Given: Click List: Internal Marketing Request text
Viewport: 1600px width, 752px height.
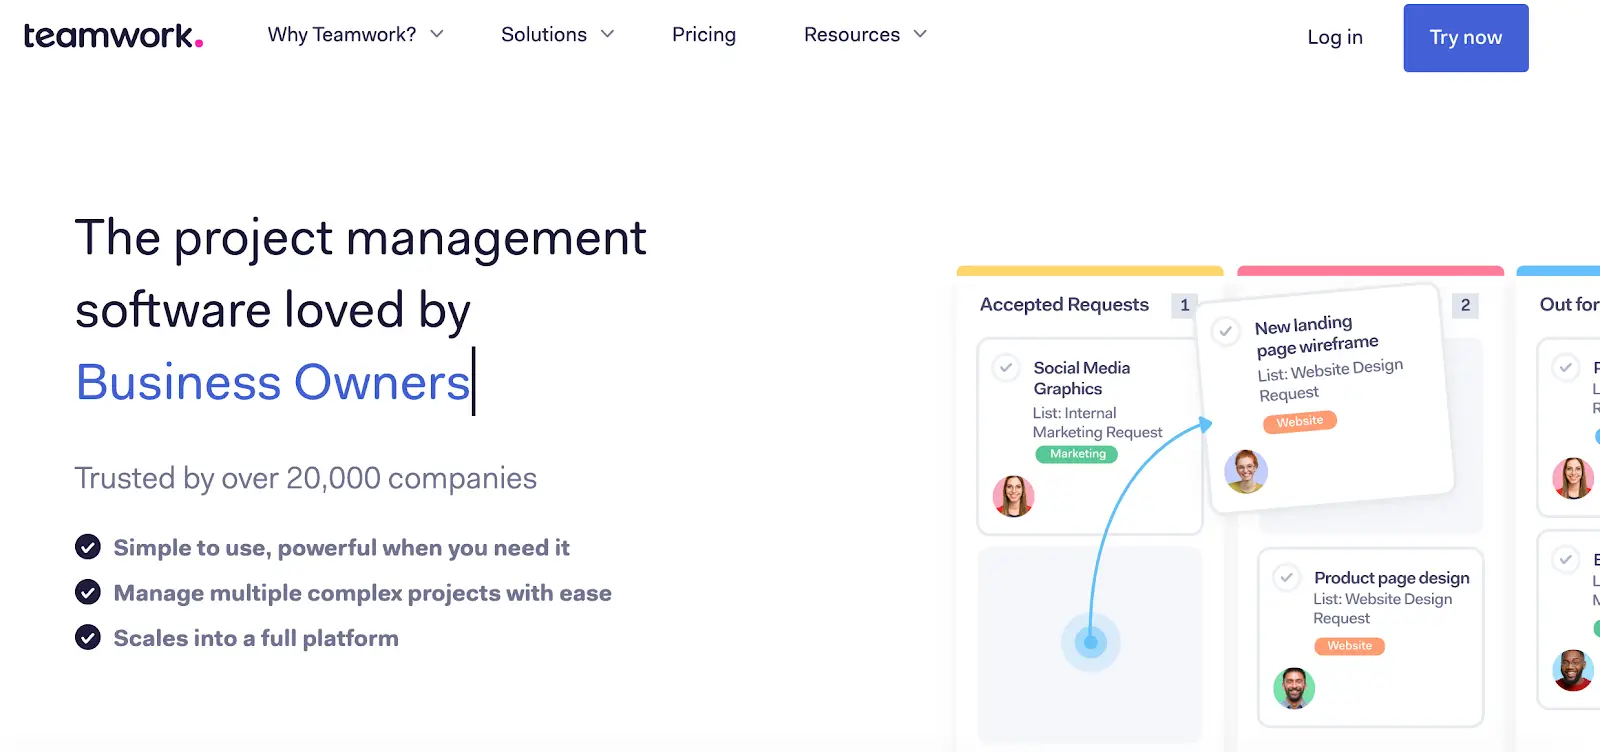Looking at the screenshot, I should click(x=1098, y=423).
